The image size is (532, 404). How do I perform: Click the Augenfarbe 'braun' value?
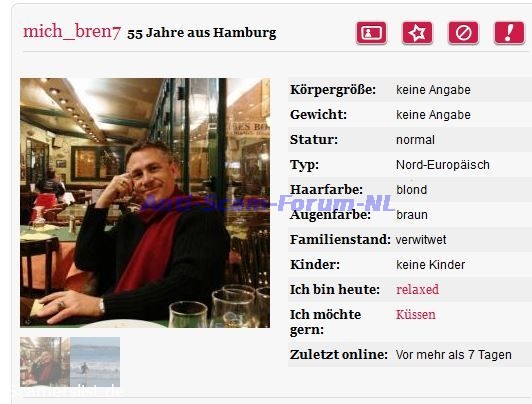(412, 215)
